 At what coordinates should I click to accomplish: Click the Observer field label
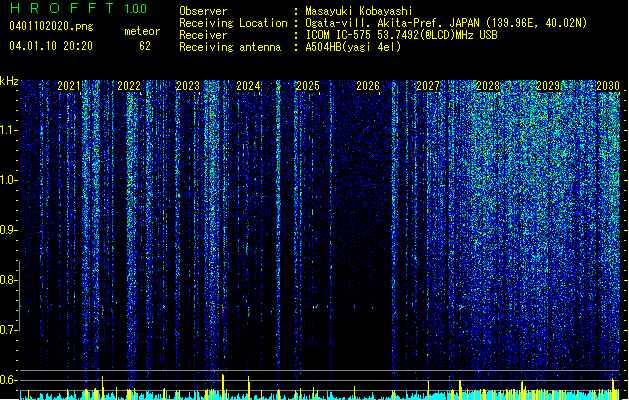point(203,11)
